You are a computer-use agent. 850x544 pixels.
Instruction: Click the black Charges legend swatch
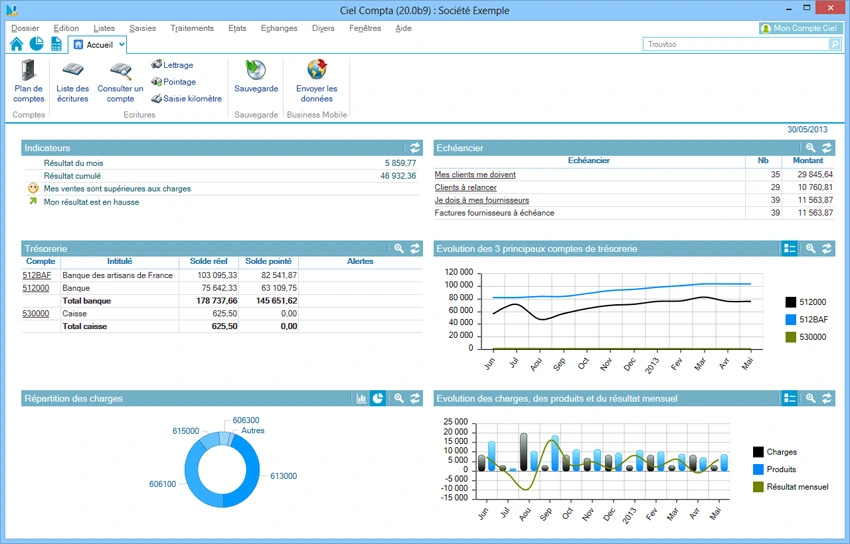tap(758, 452)
